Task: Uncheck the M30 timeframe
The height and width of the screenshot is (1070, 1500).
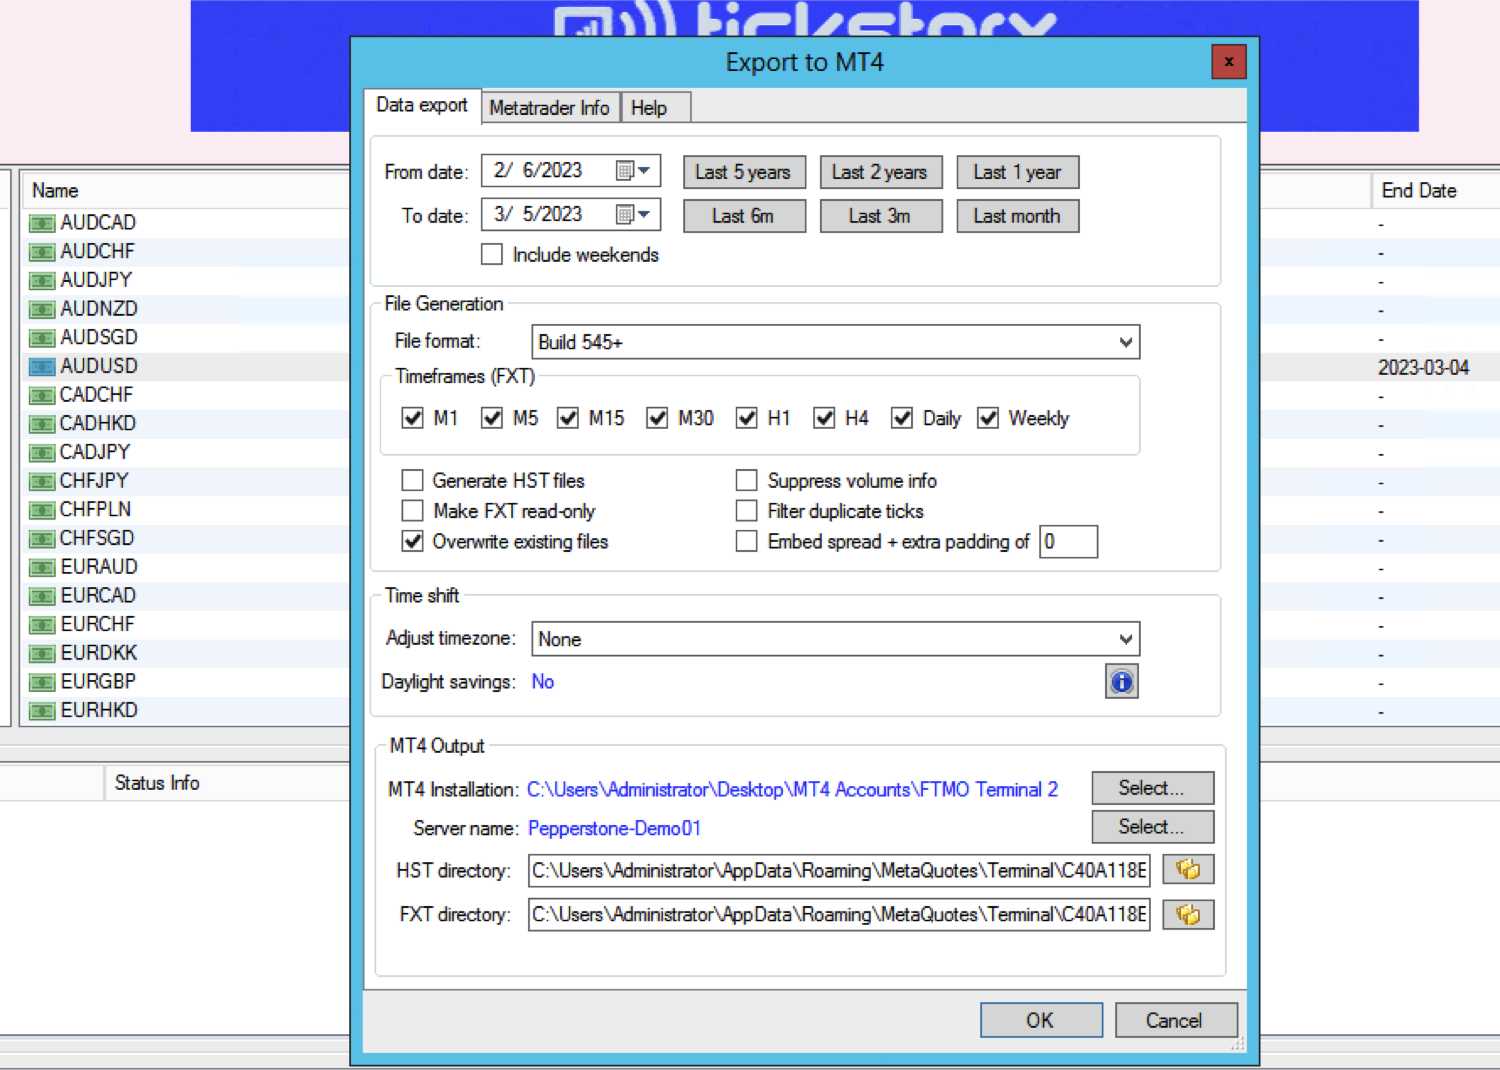Action: pos(657,418)
